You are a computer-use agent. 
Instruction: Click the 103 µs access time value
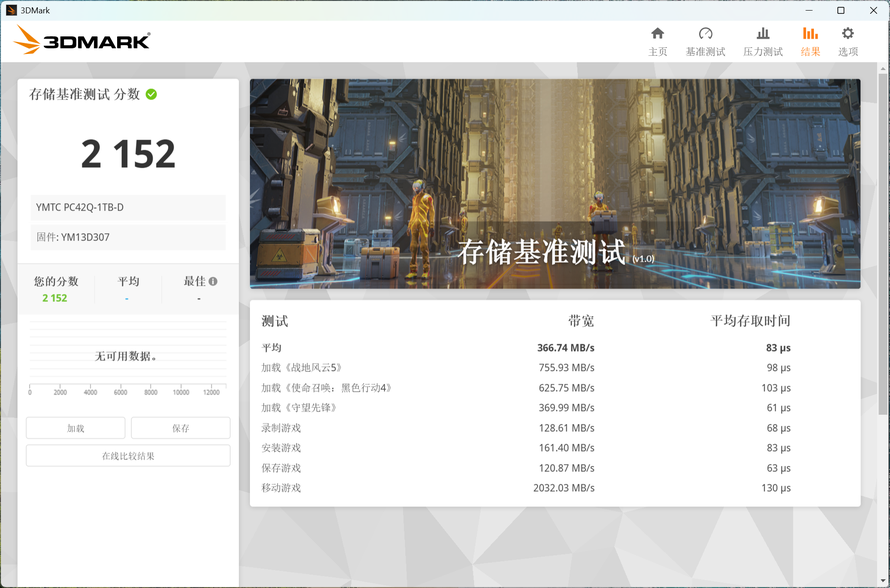[776, 388]
